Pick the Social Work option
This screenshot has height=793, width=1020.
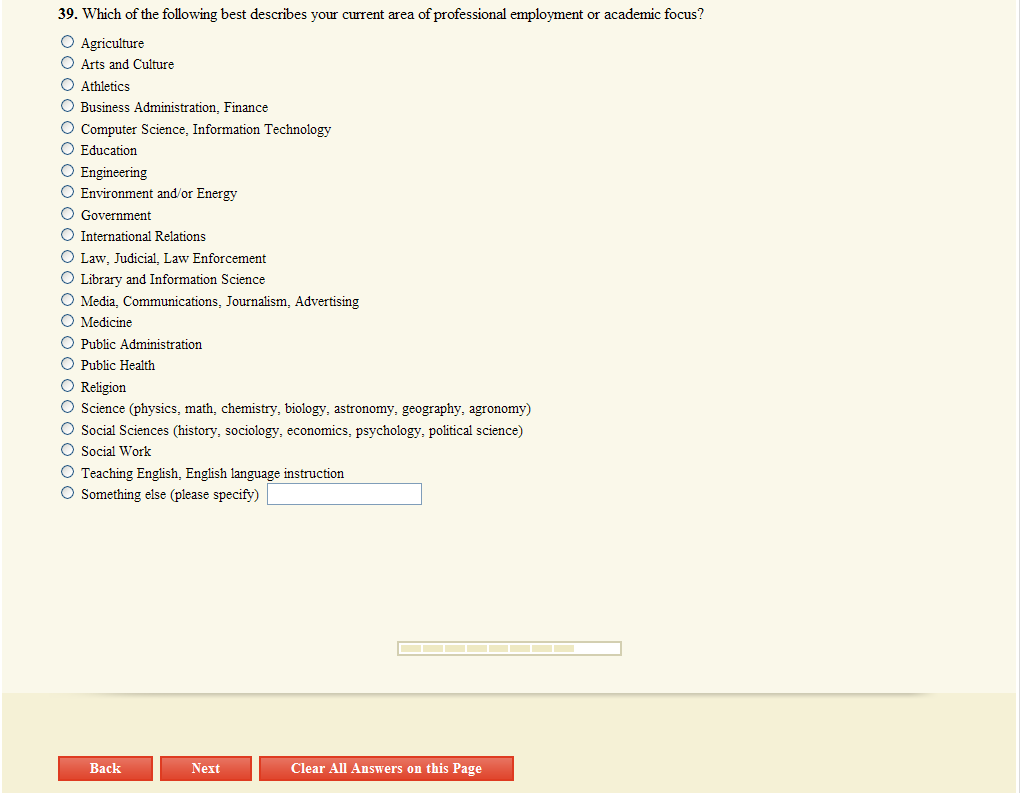68,450
